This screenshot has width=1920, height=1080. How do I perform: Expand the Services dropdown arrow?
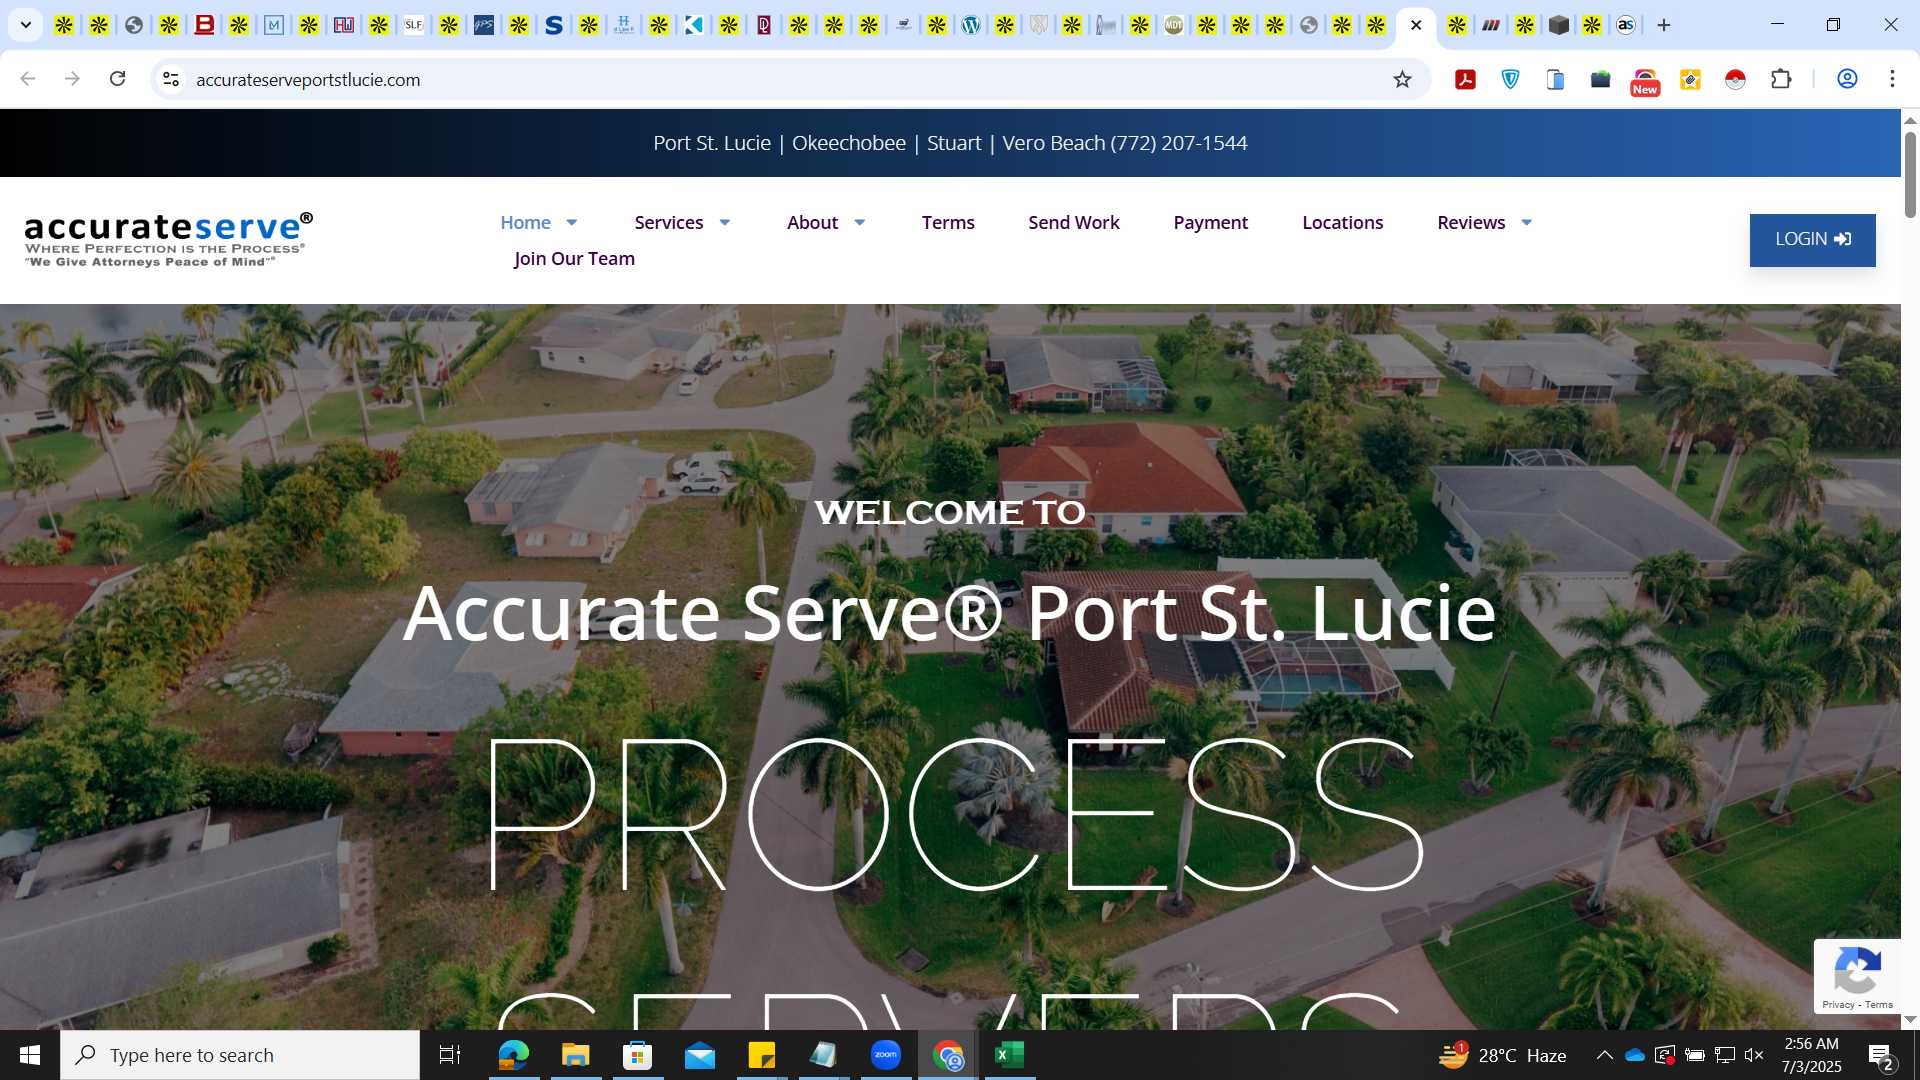(x=725, y=223)
